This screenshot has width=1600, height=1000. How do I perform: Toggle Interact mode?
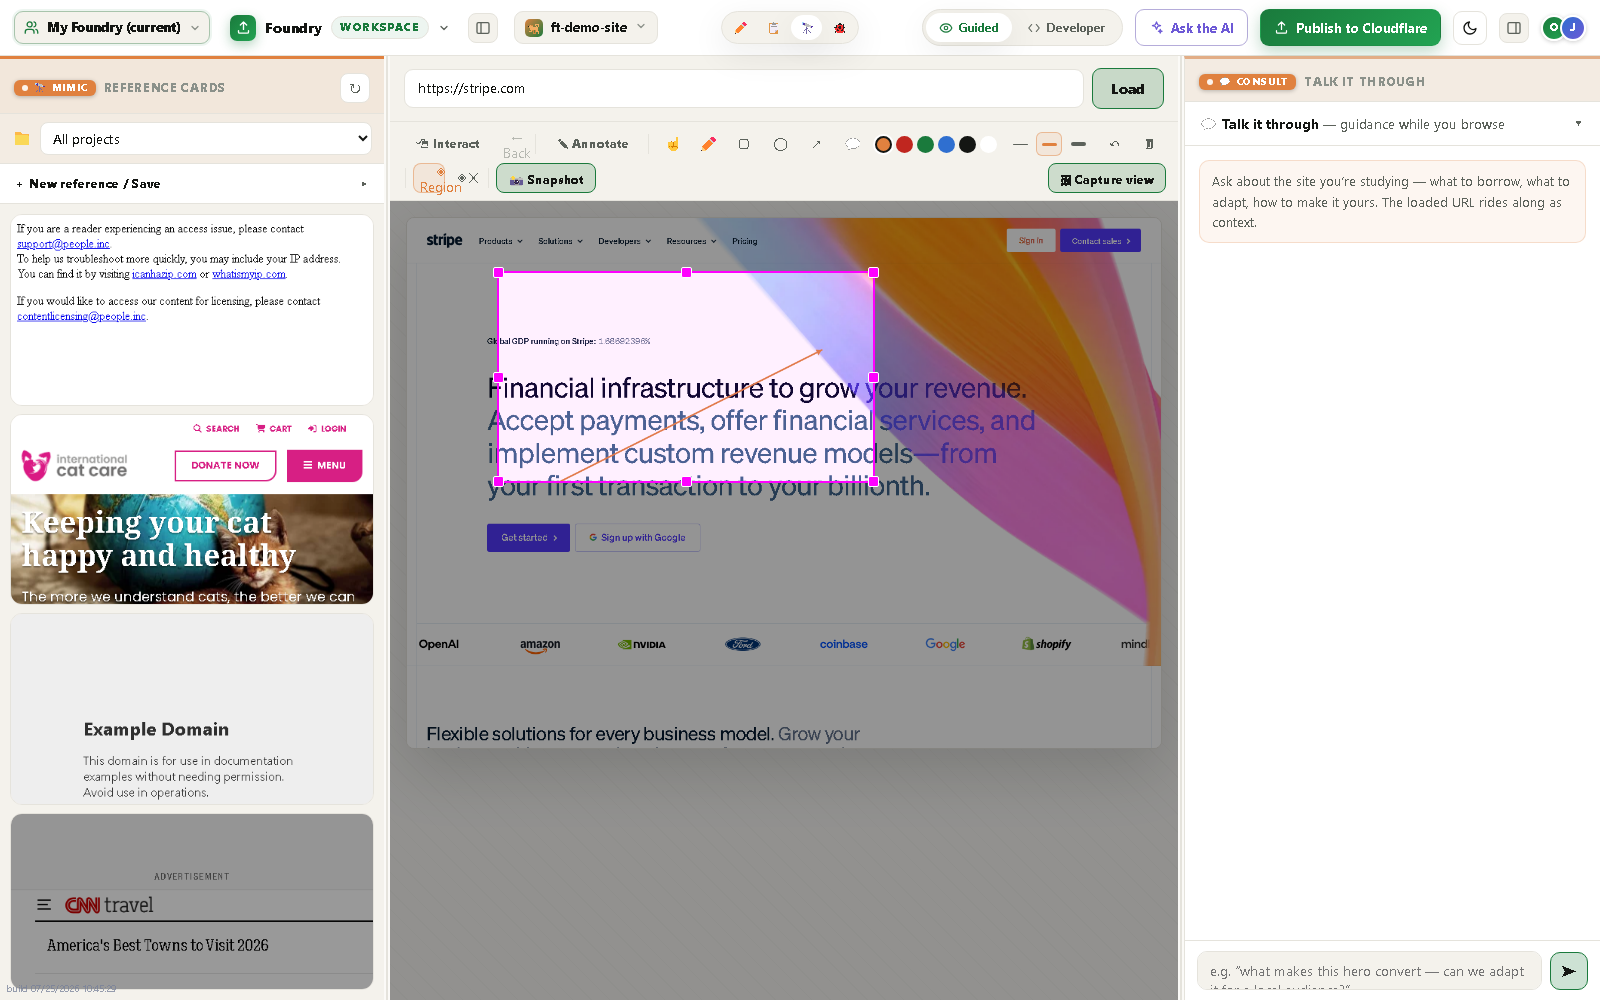(448, 144)
